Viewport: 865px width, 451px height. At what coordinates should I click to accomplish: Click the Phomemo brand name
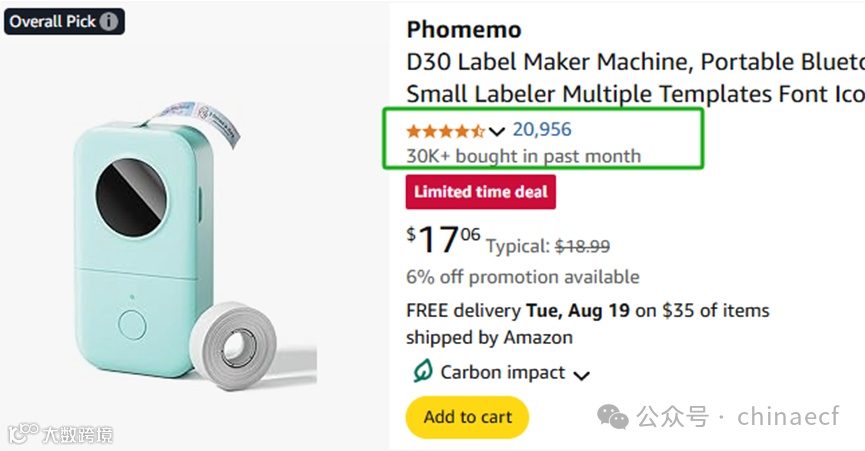464,29
